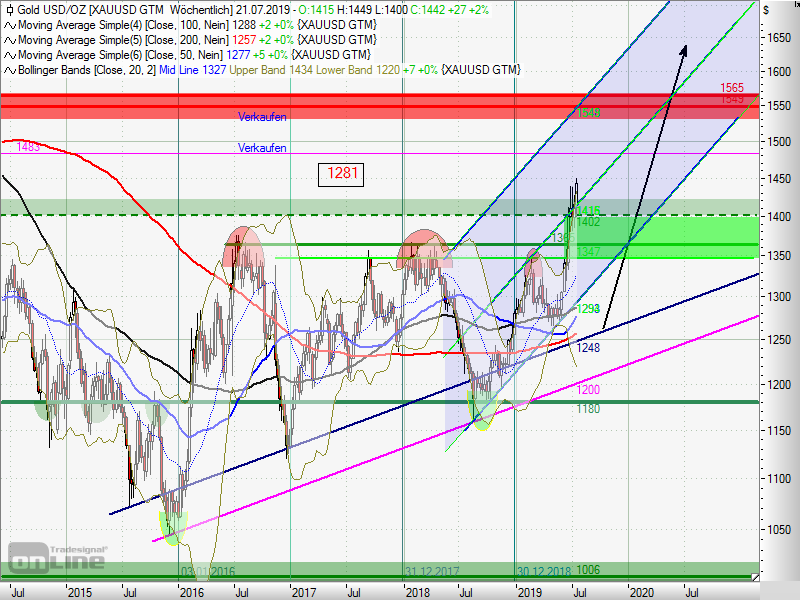The height and width of the screenshot is (600, 800).
Task: Click the Verkaufen label on magenta line
Action: point(262,148)
